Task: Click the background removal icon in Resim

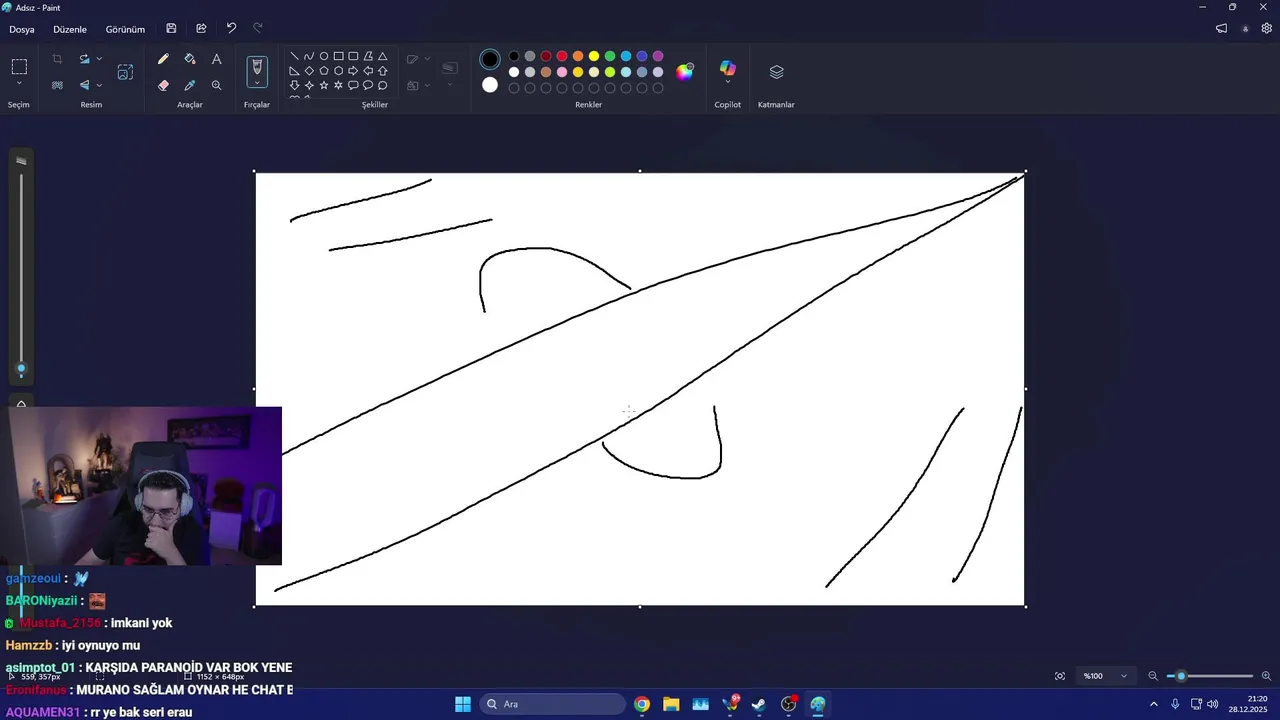Action: click(57, 85)
